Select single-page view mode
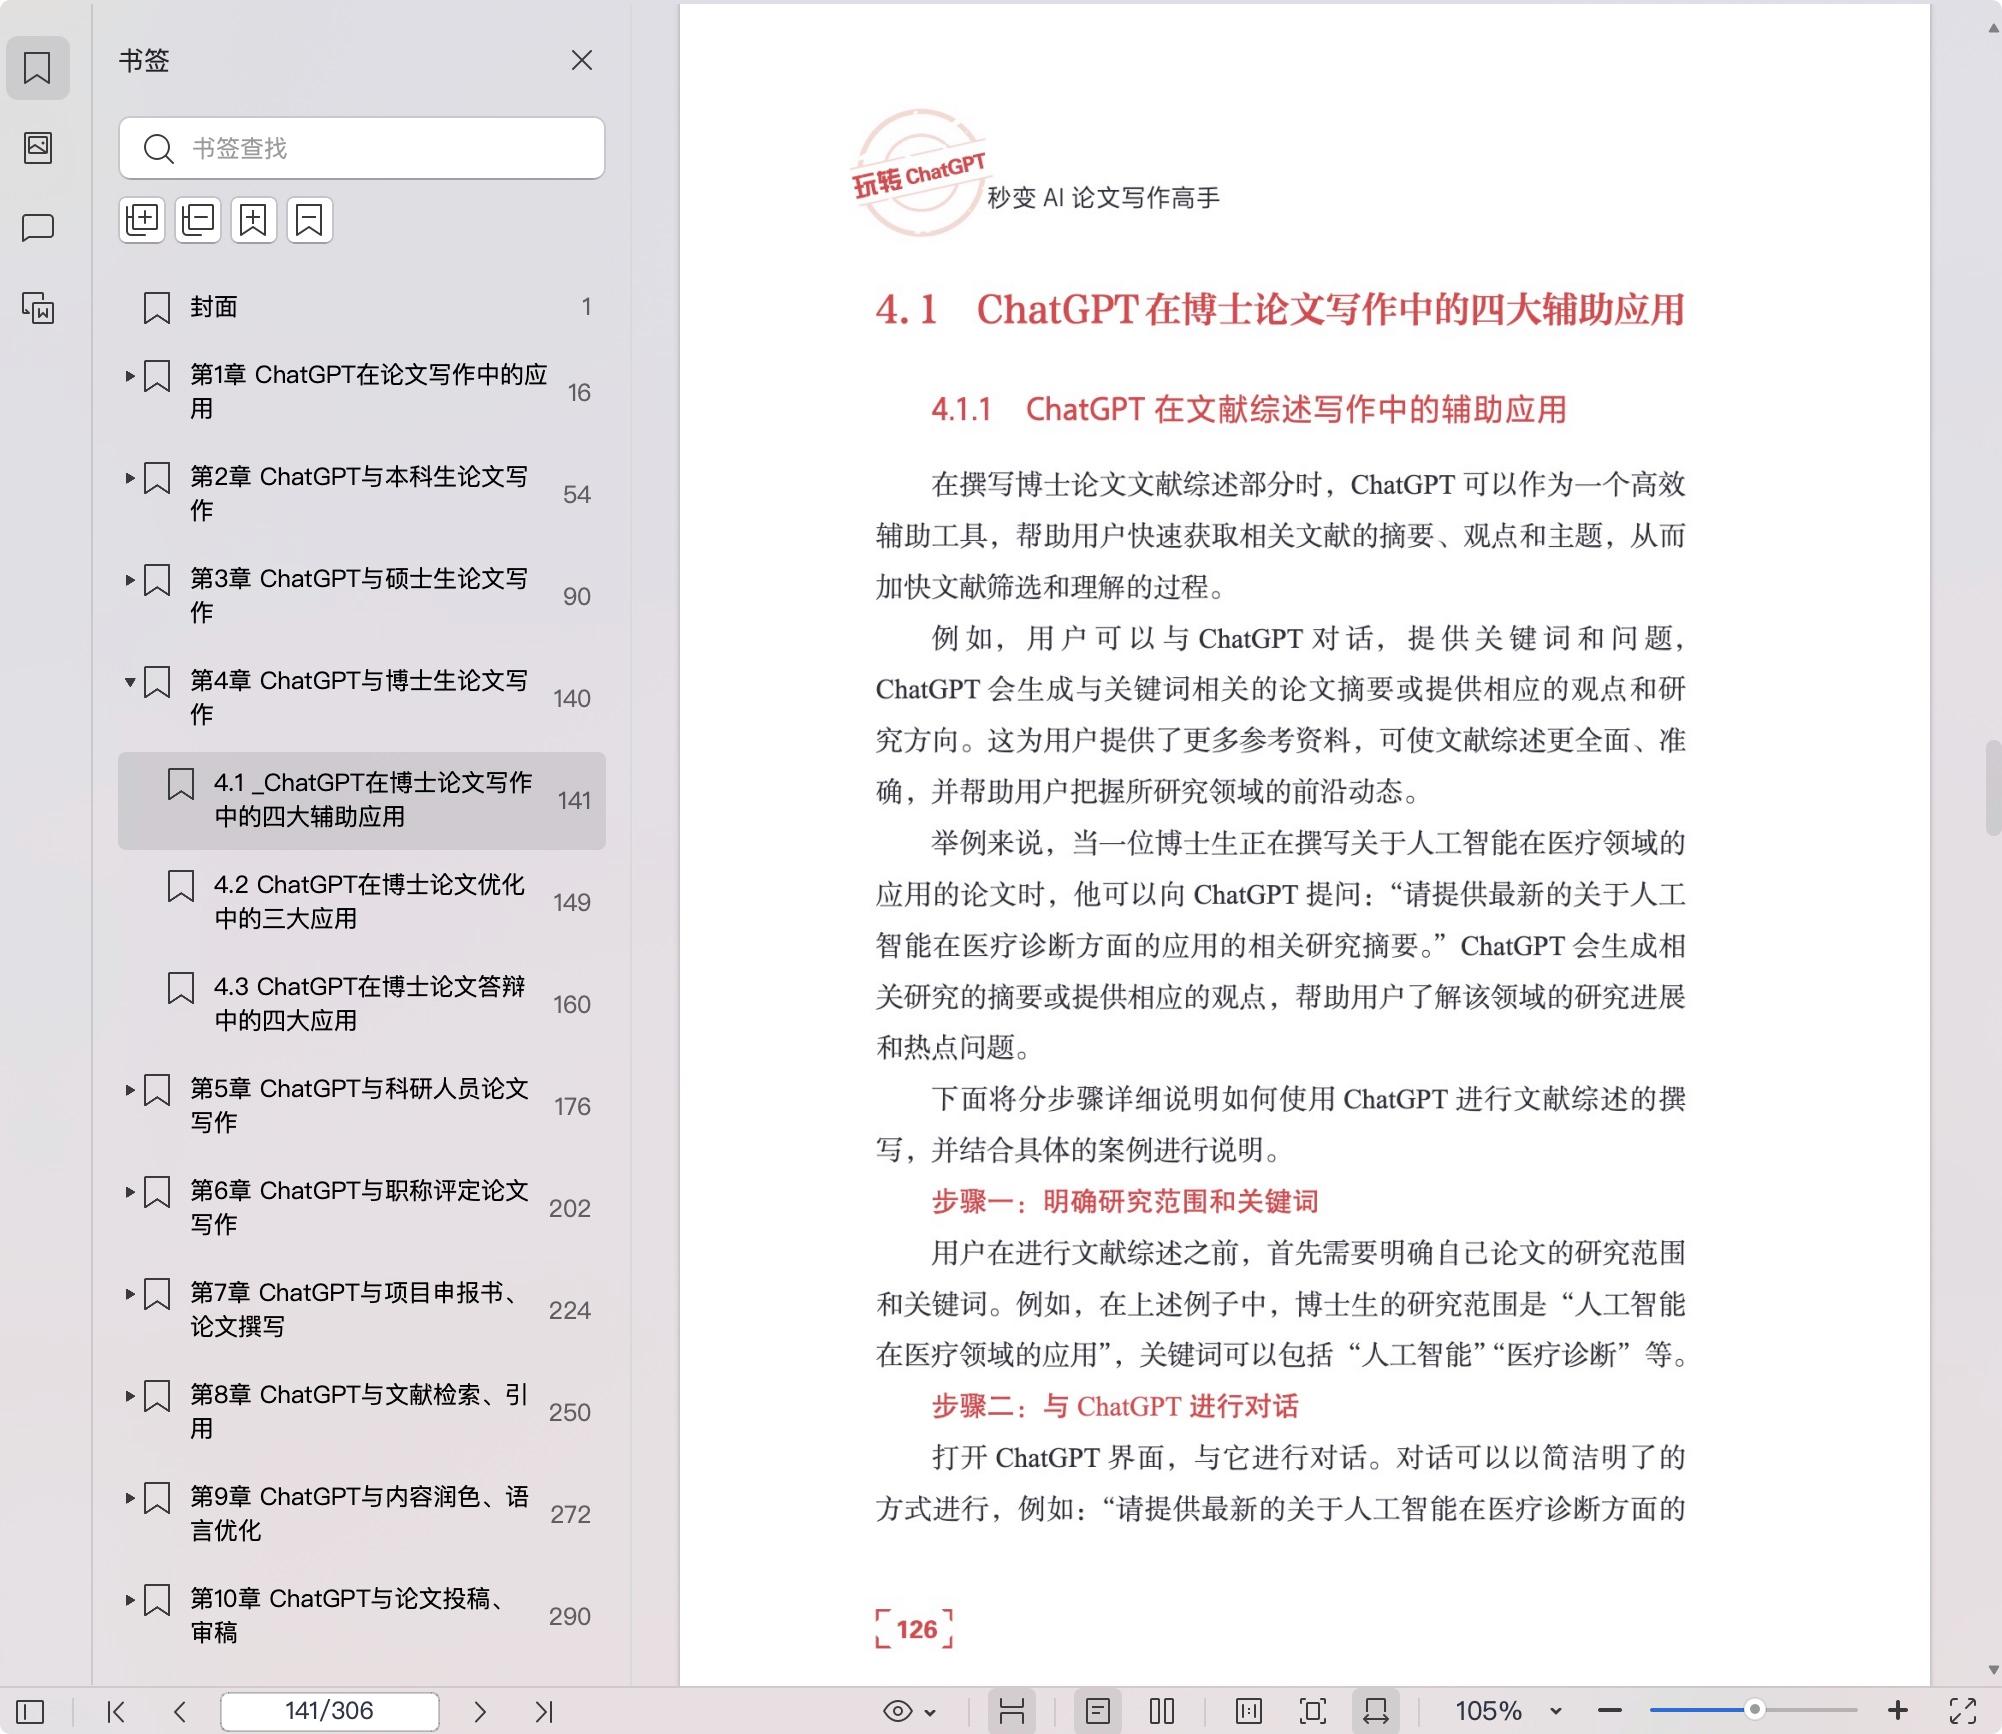The width and height of the screenshot is (2002, 1734). (x=1098, y=1711)
